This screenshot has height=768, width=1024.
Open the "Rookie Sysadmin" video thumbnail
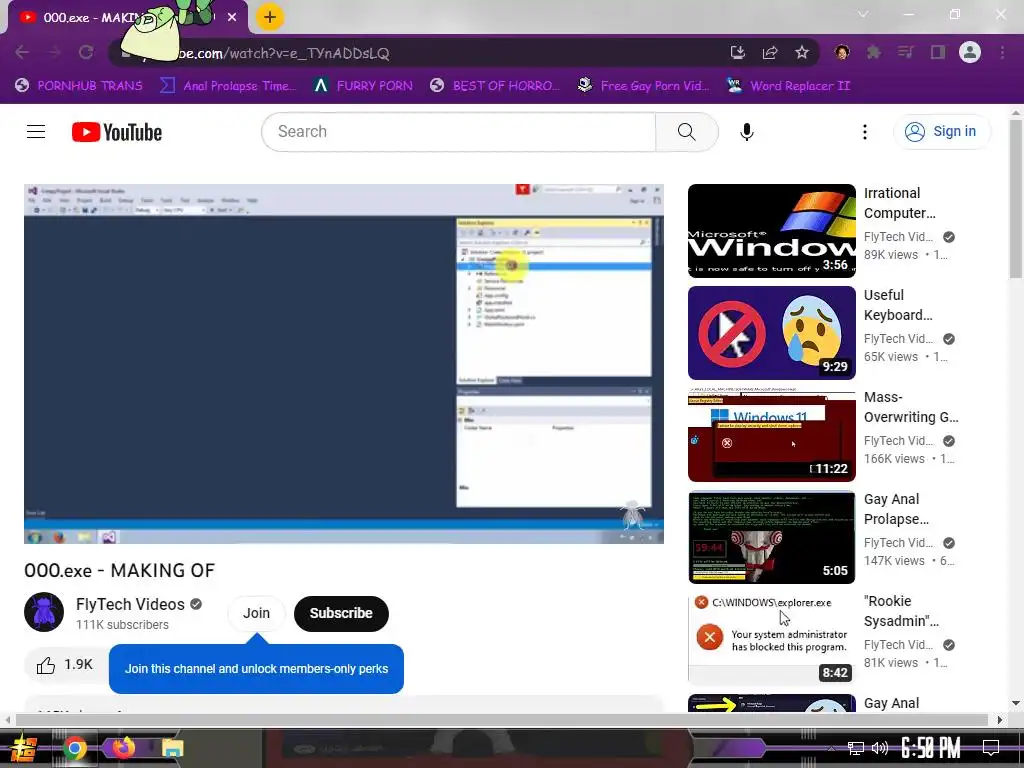[x=771, y=638]
